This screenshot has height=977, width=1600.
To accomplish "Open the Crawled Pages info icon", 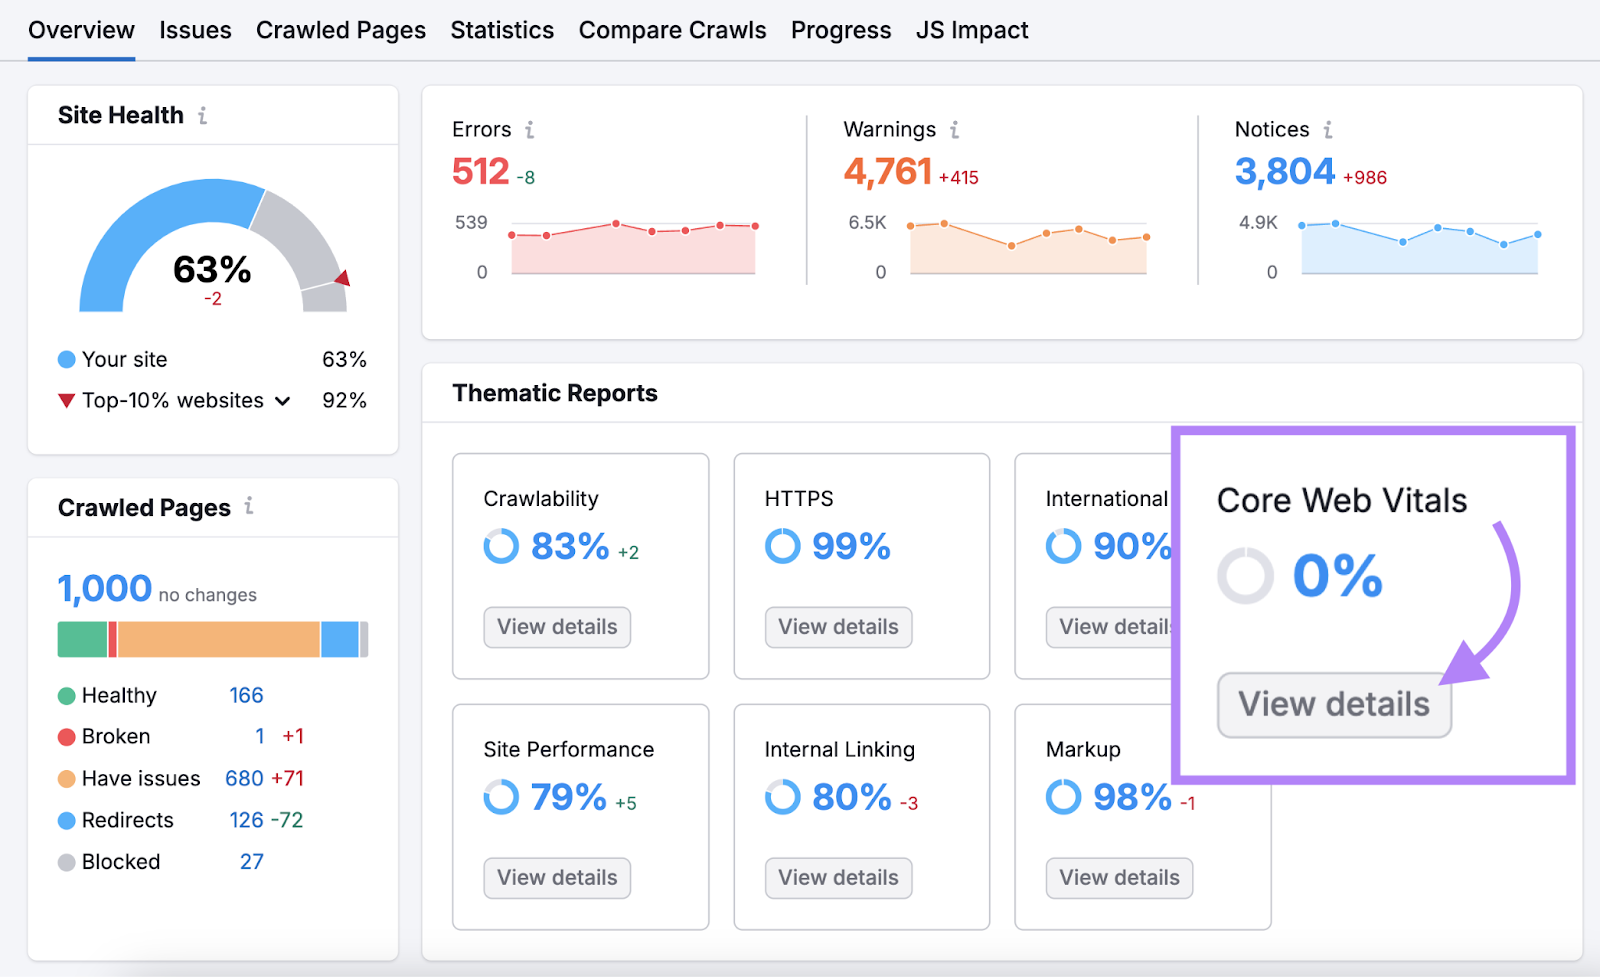I will pos(249,507).
